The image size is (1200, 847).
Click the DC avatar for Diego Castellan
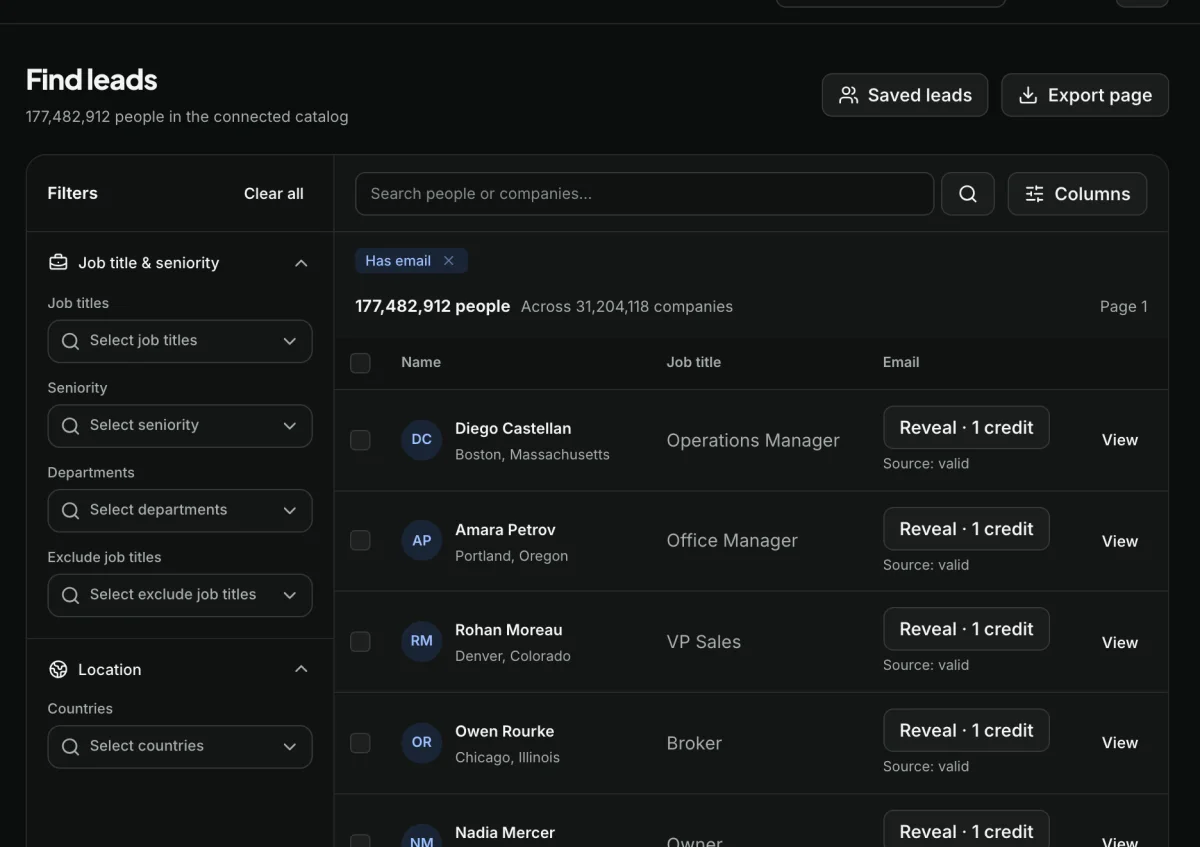[x=422, y=440]
